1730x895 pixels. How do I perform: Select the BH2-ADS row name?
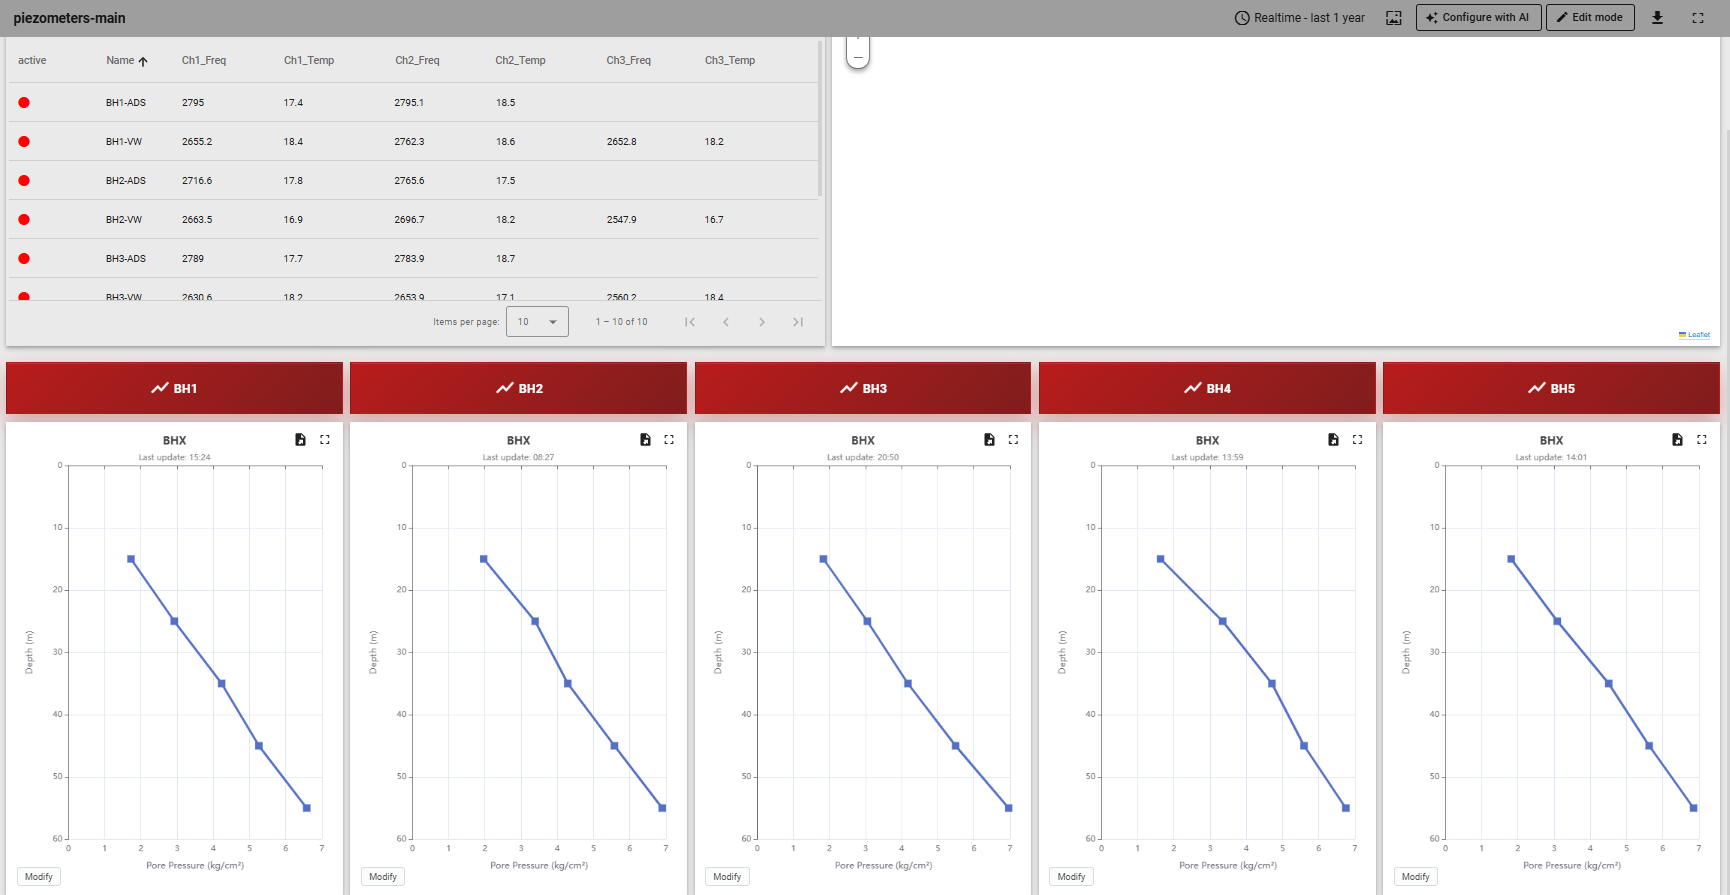[x=126, y=181]
